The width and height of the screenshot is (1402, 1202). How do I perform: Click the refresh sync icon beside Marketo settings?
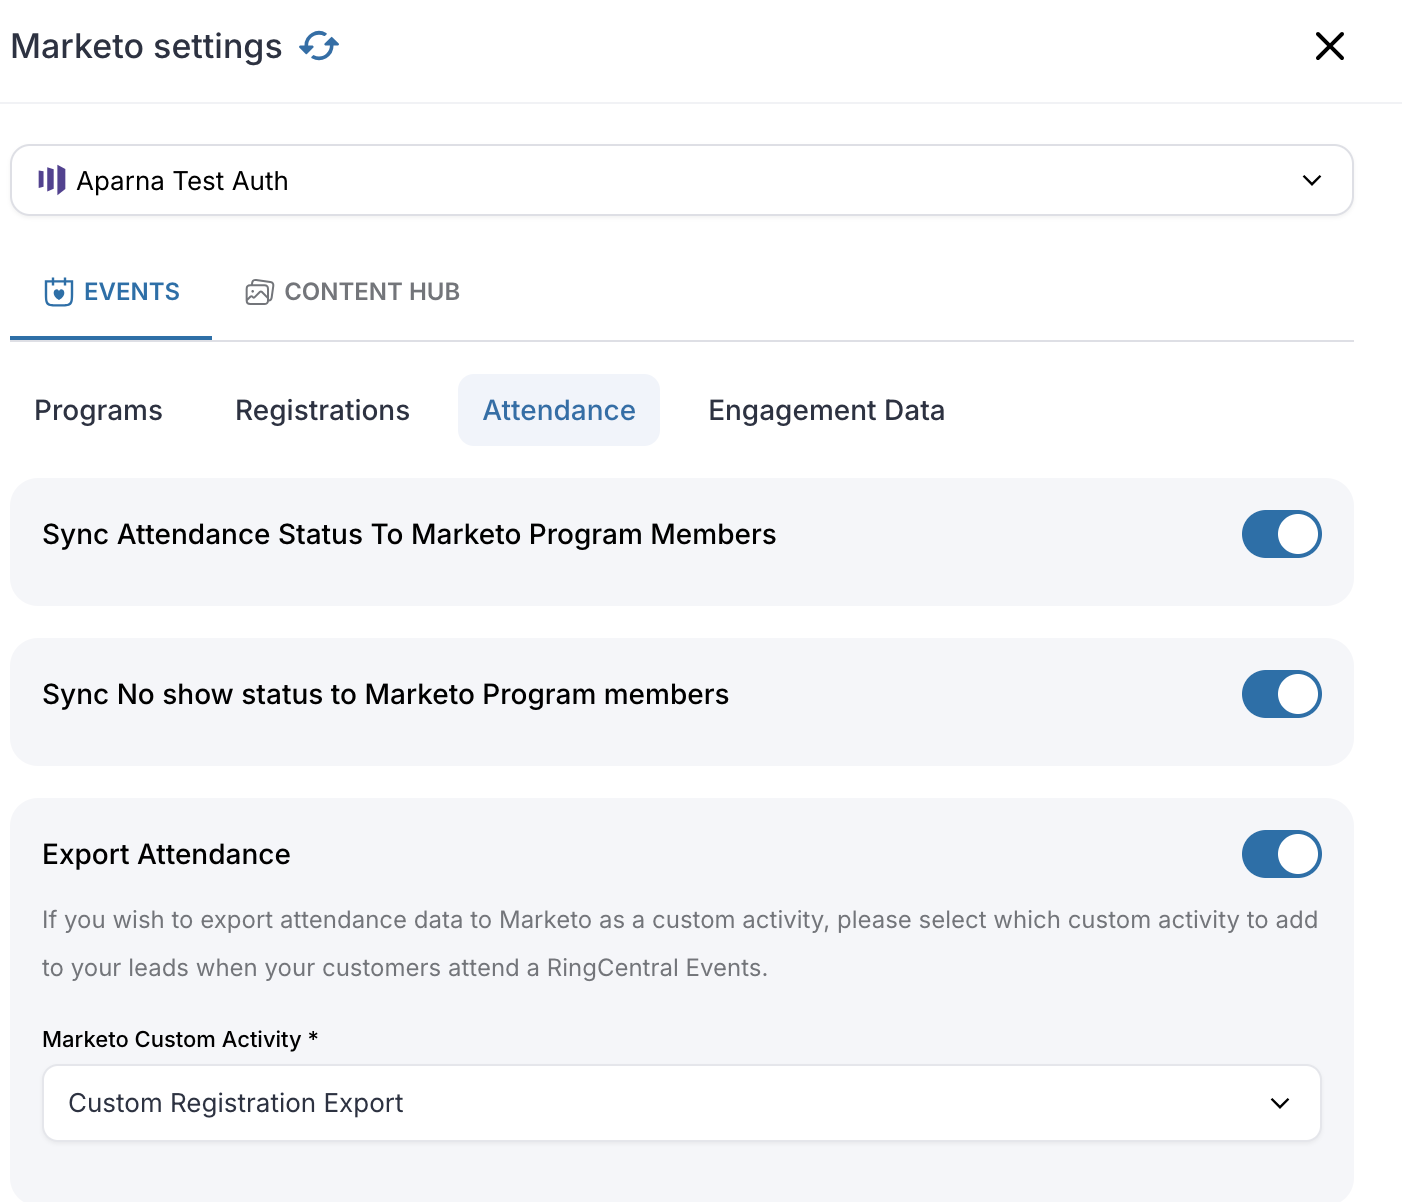click(319, 46)
